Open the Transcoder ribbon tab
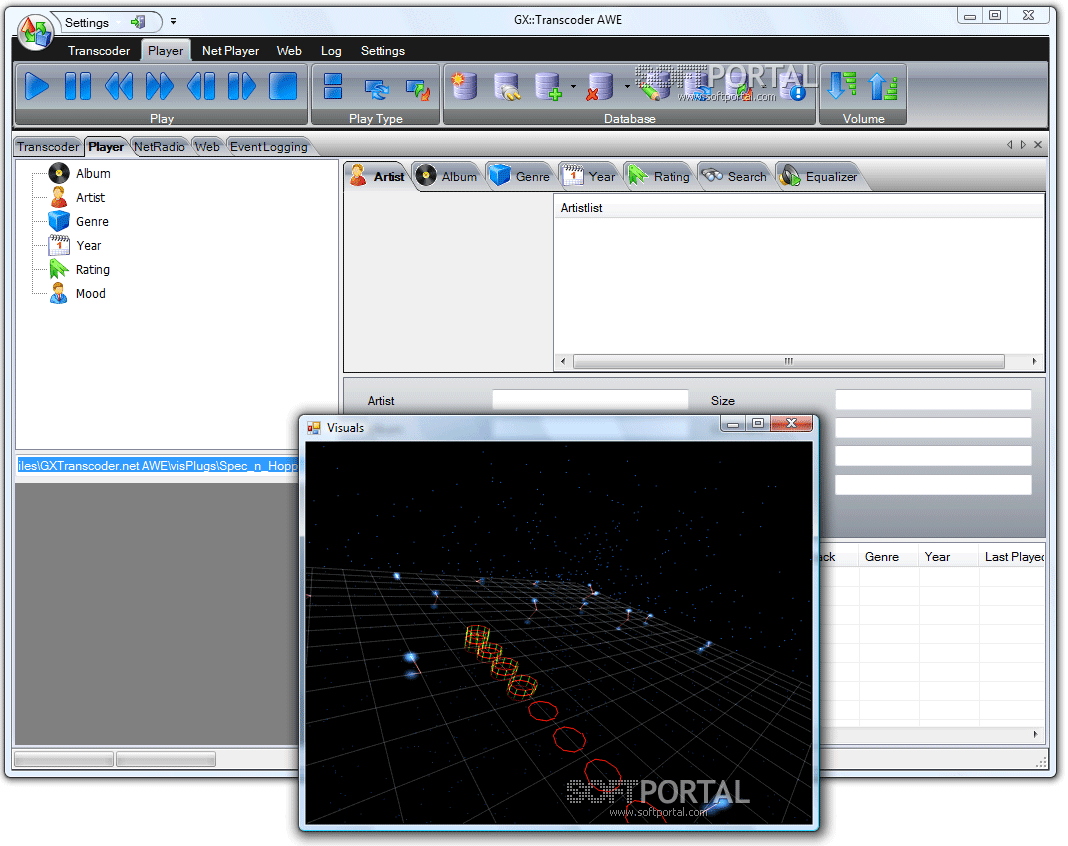The width and height of the screenshot is (1068, 846). coord(99,50)
